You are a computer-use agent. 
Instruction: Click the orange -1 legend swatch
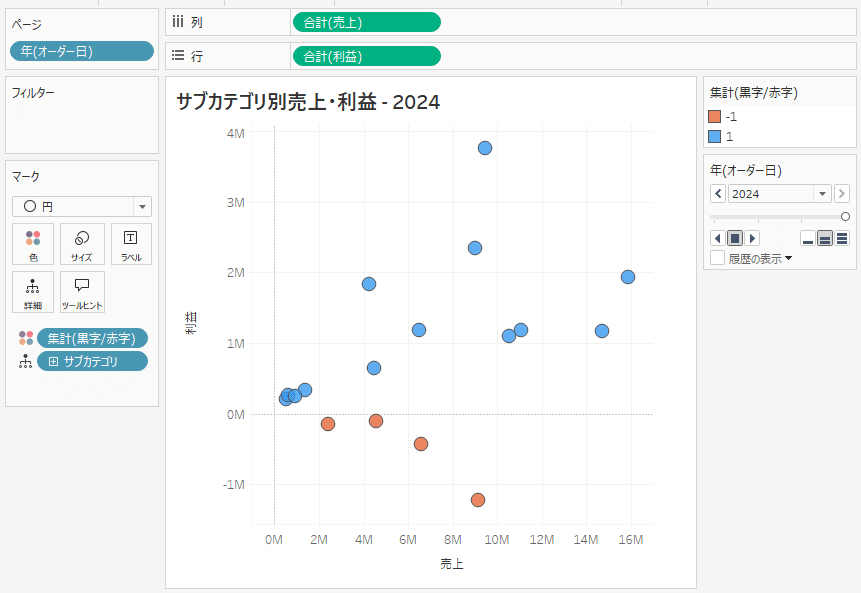715,117
